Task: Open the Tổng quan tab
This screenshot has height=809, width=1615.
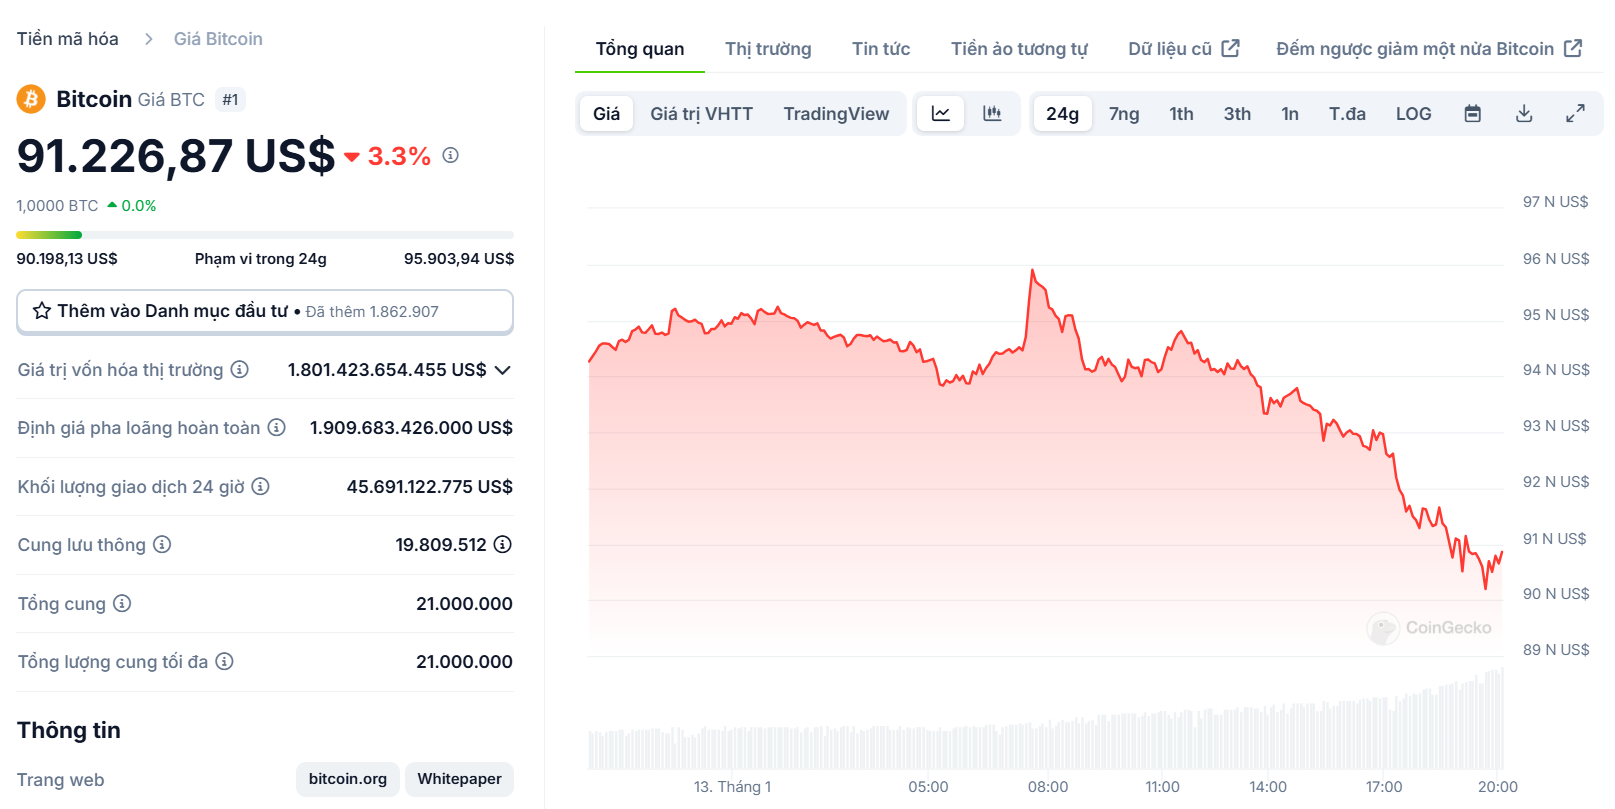Action: pyautogui.click(x=640, y=49)
